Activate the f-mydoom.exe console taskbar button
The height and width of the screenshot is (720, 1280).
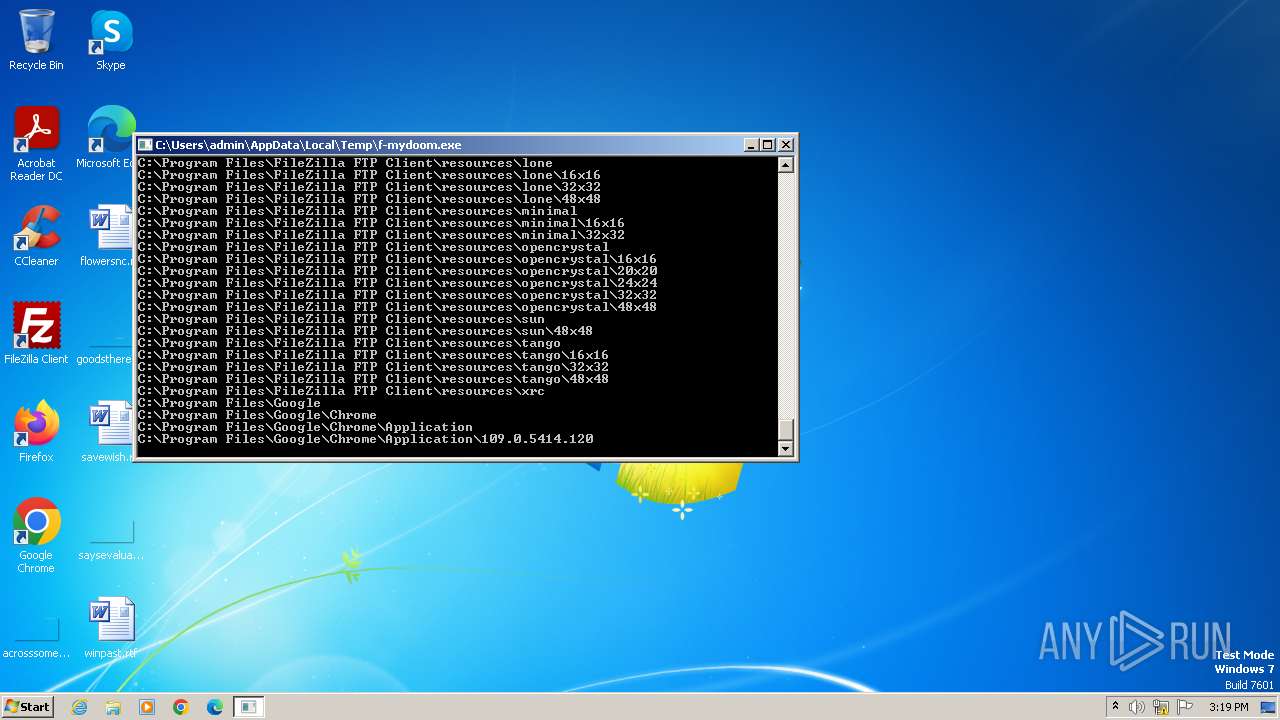248,707
